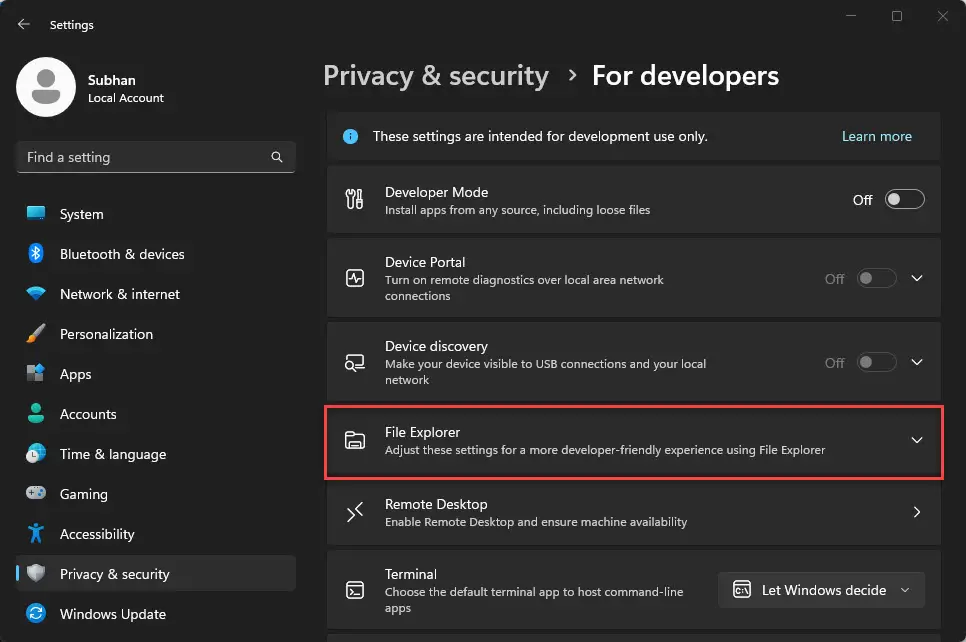Click the Network wifi icon
Screen dimensions: 966x642
(x=36, y=294)
